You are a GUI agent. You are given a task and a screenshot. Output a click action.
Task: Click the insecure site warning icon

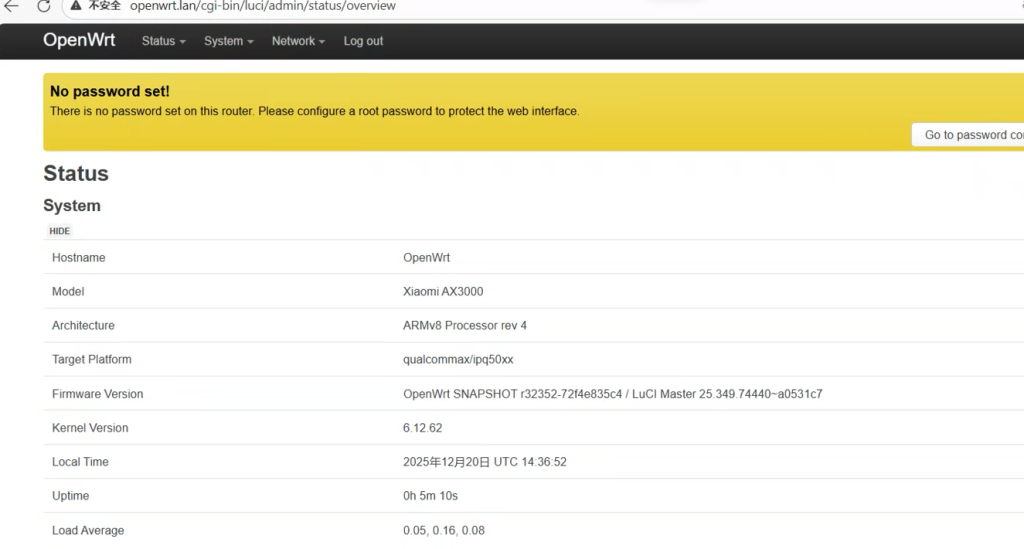click(78, 6)
